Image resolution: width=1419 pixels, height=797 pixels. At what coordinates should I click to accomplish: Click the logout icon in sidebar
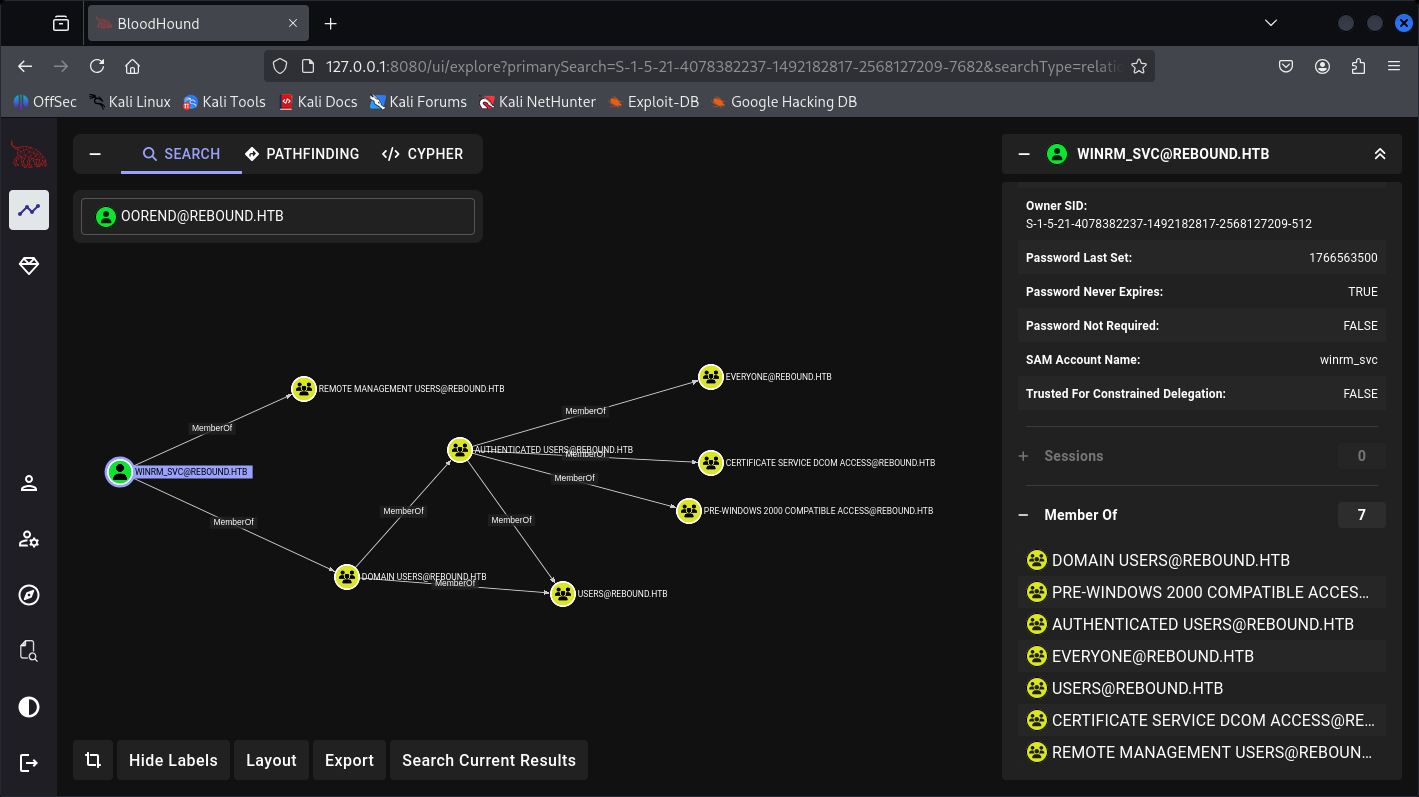click(x=29, y=763)
